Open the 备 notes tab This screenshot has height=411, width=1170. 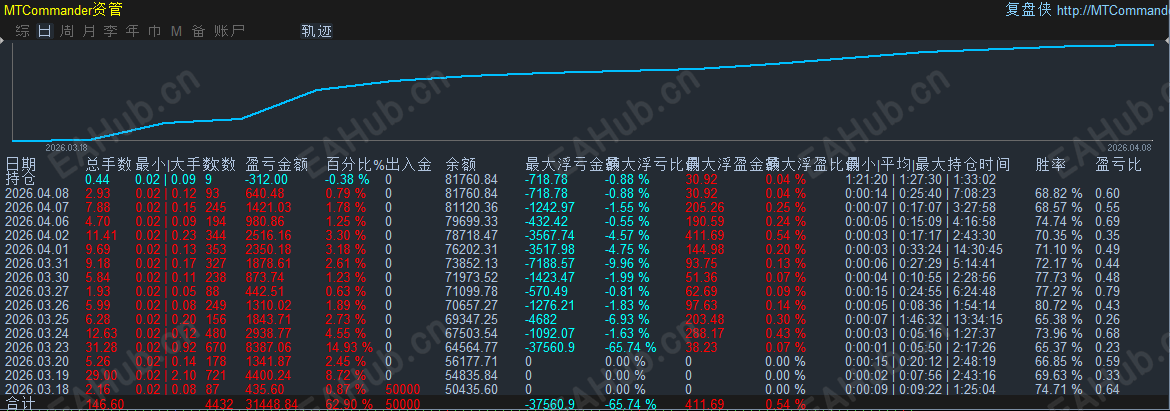198,31
